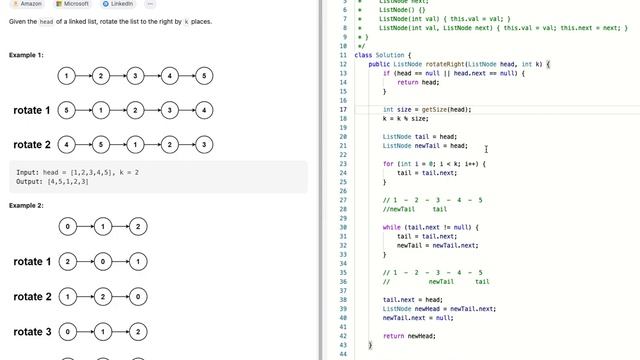Click "newTail = newTail.next;" line
Screen dimensions: 640x360
point(438,245)
